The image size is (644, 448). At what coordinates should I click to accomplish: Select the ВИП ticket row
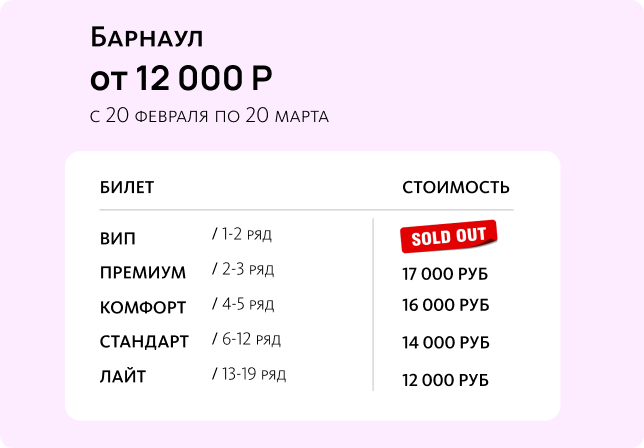(x=118, y=239)
